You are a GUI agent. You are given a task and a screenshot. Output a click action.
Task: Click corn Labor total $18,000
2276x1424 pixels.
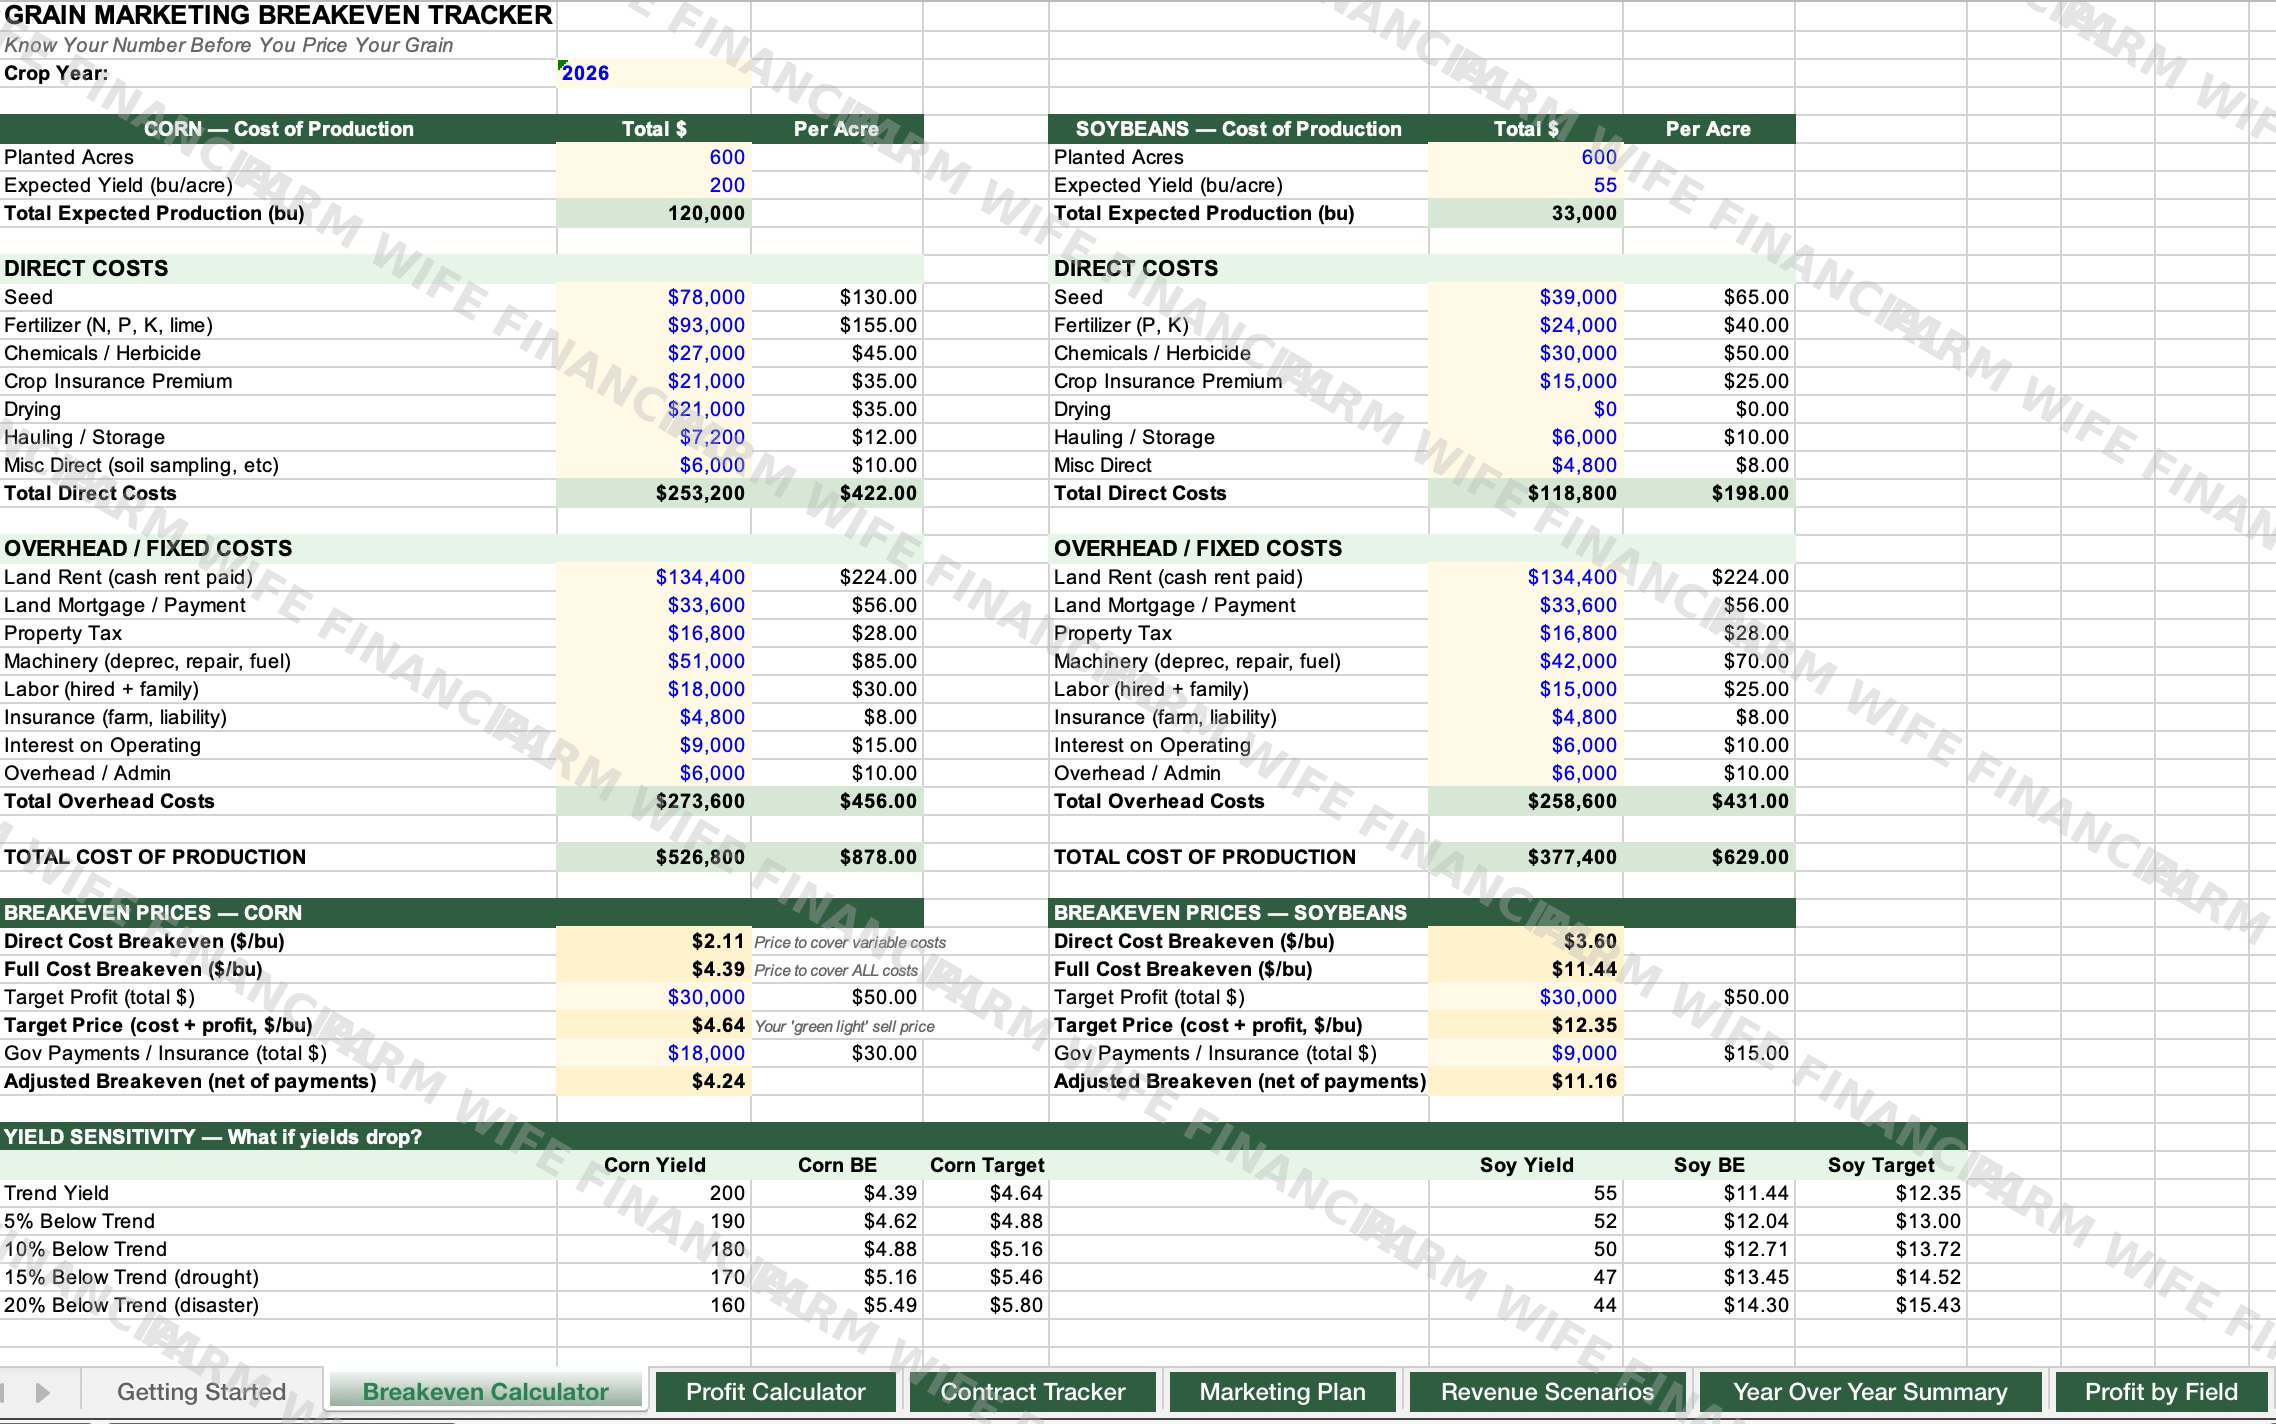pyautogui.click(x=653, y=689)
